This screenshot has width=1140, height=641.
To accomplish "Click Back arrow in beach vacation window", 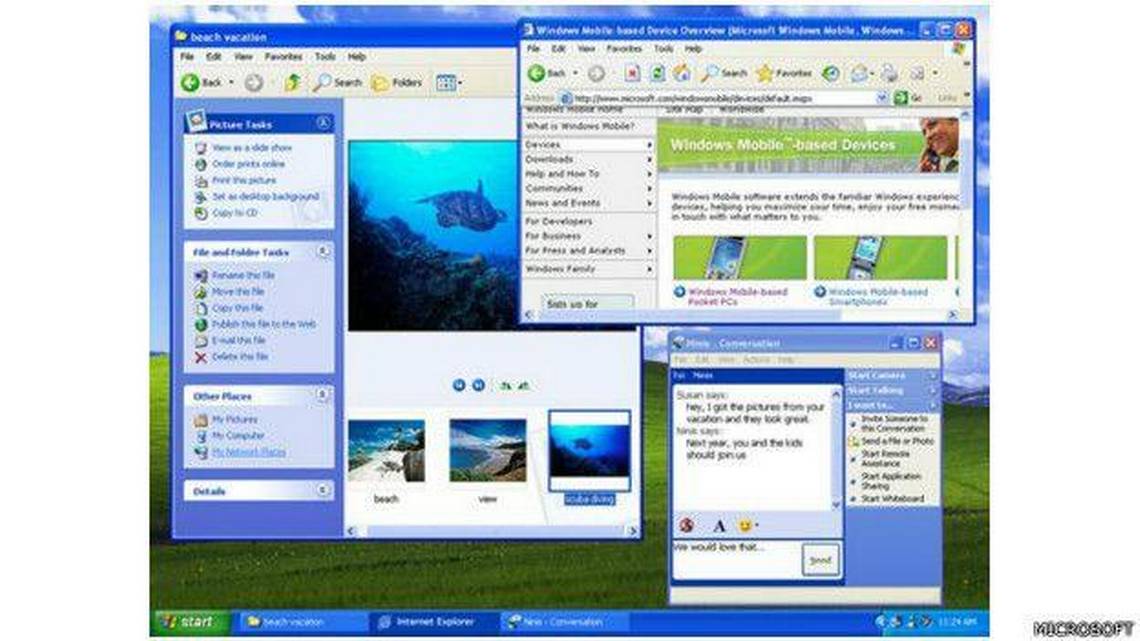I will (x=190, y=83).
